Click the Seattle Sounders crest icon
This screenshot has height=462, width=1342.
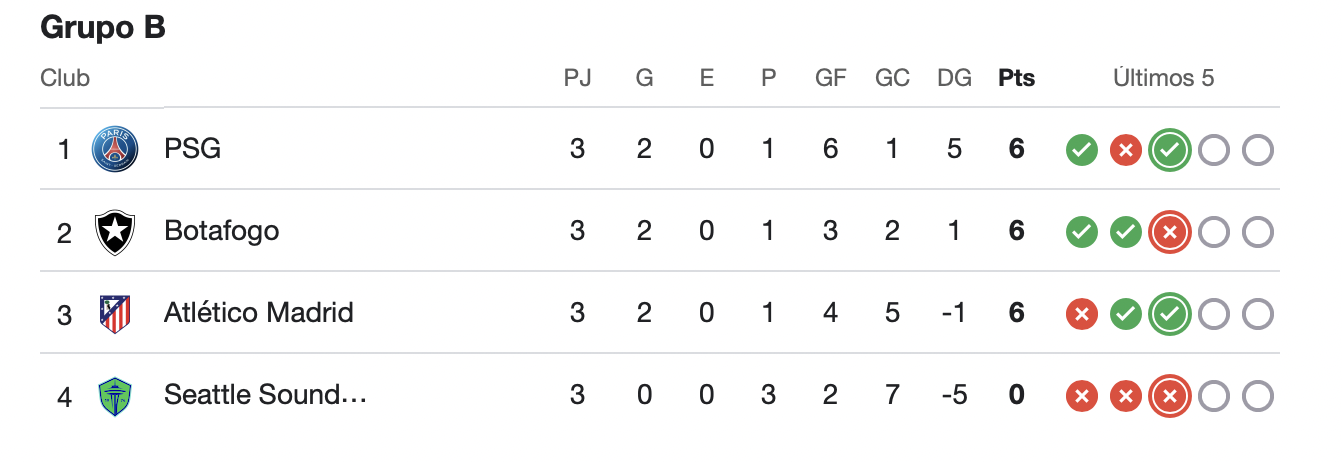coord(115,396)
